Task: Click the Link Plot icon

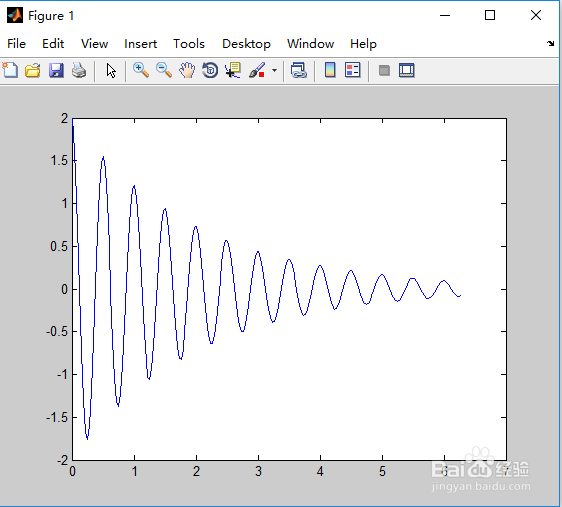Action: (x=299, y=70)
